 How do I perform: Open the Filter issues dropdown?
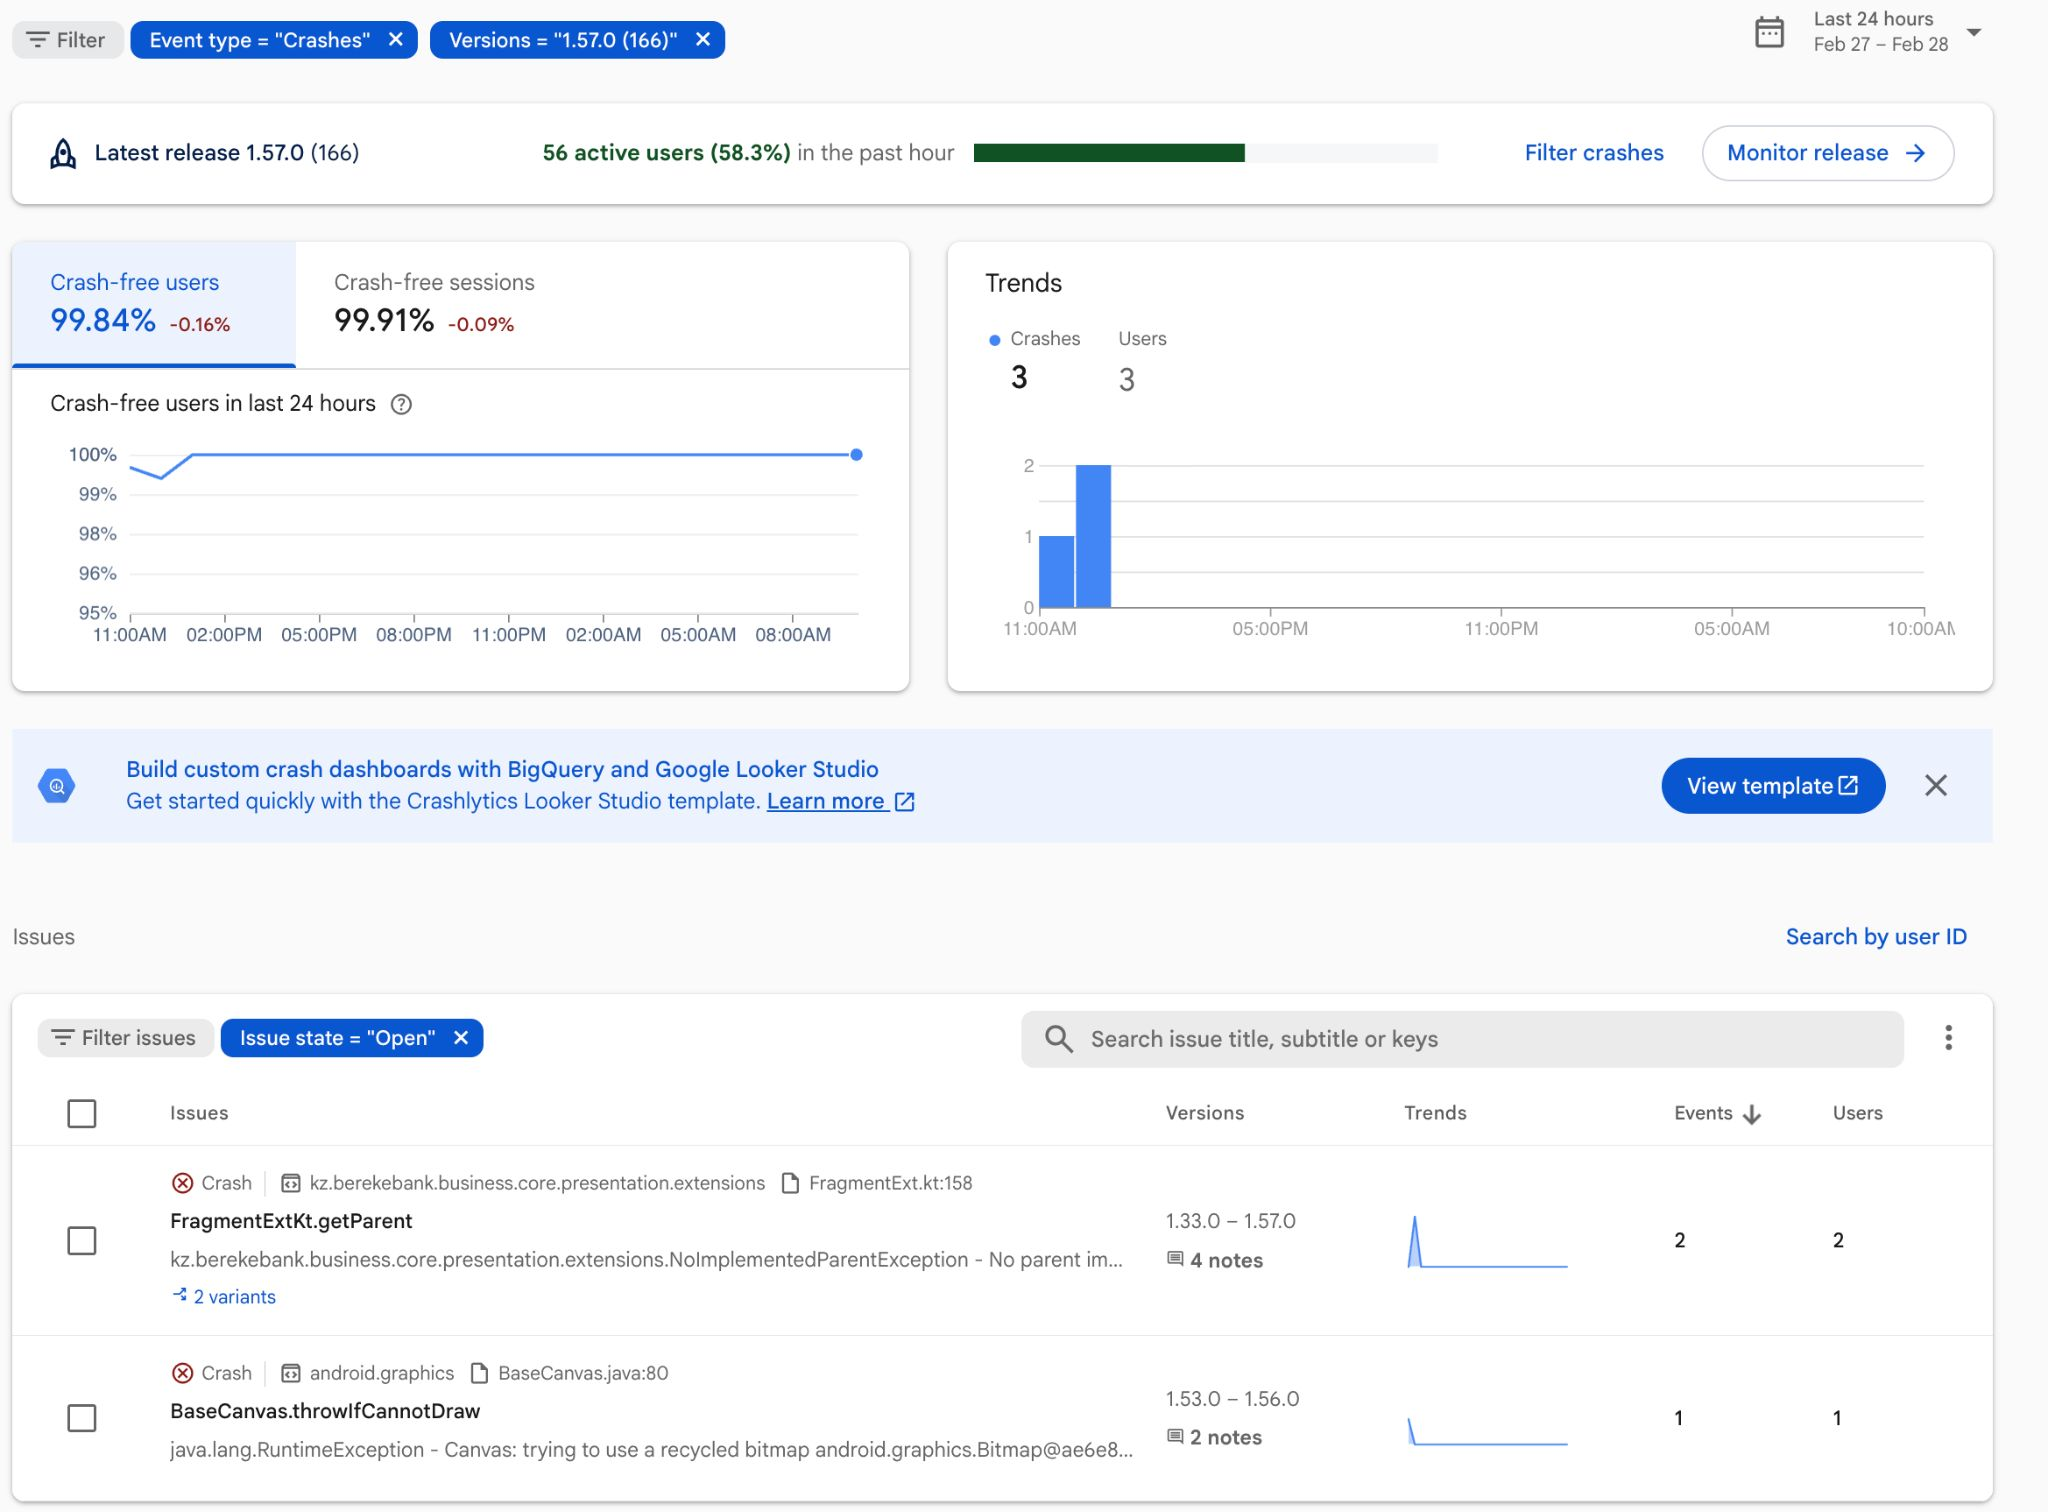click(x=125, y=1037)
